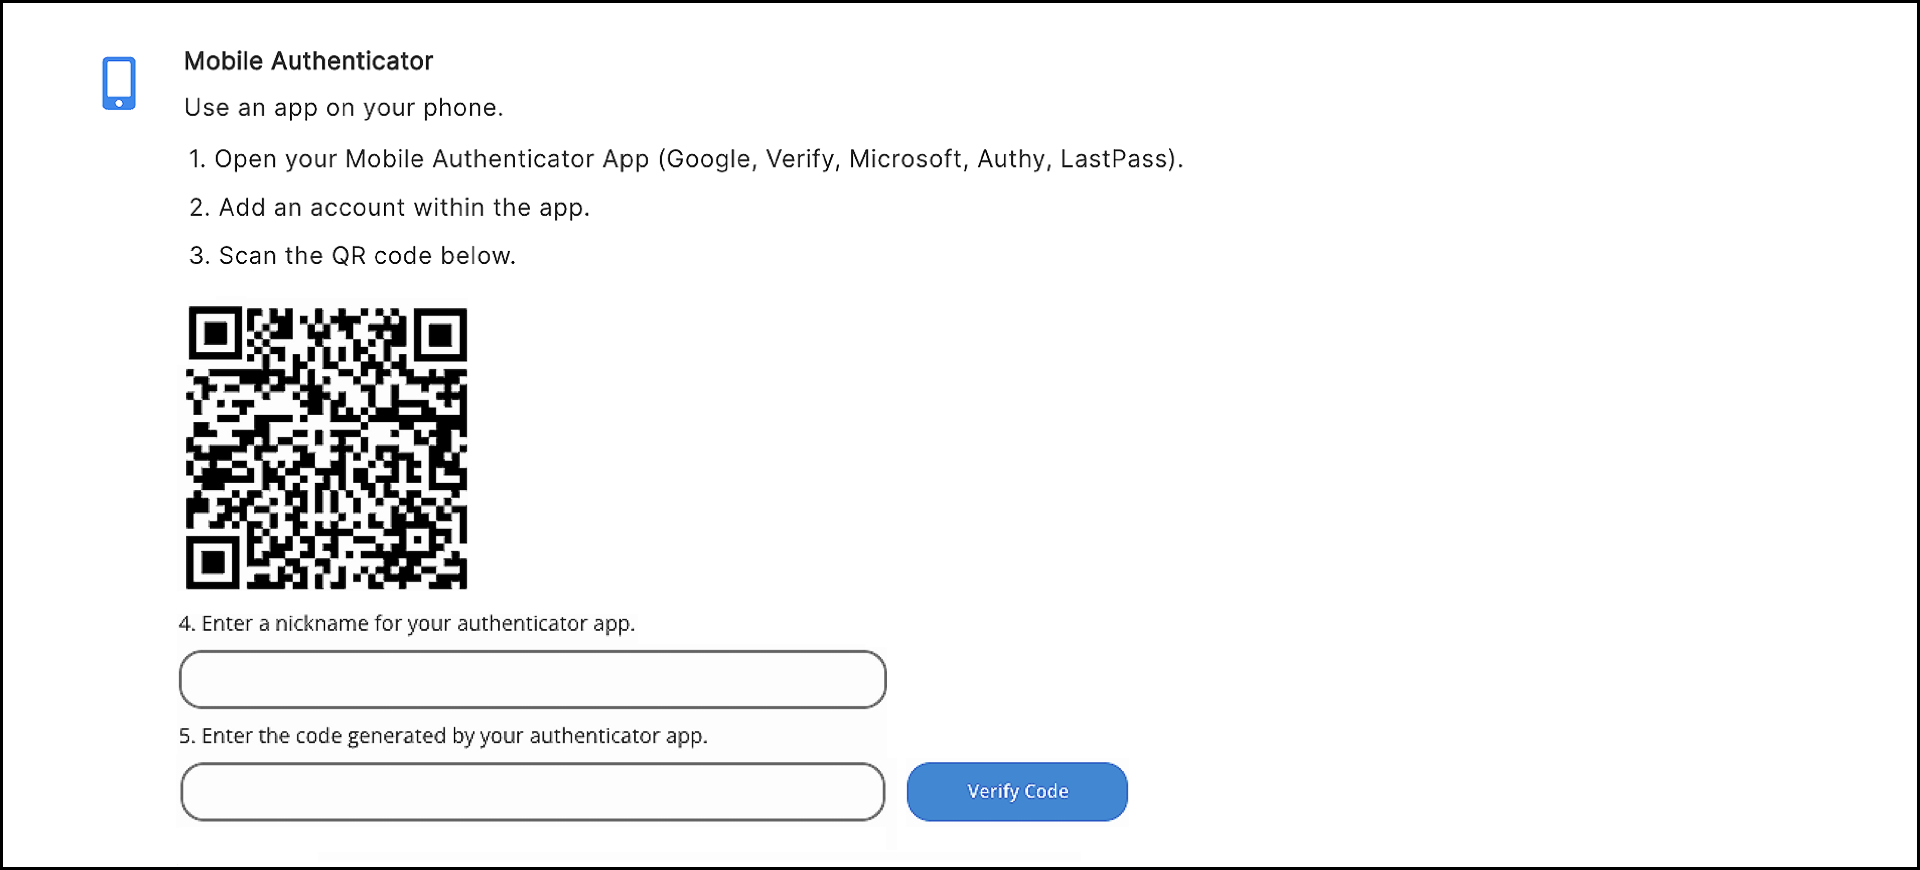This screenshot has height=870, width=1920.
Task: Click inside the nickname input field
Action: (531, 680)
